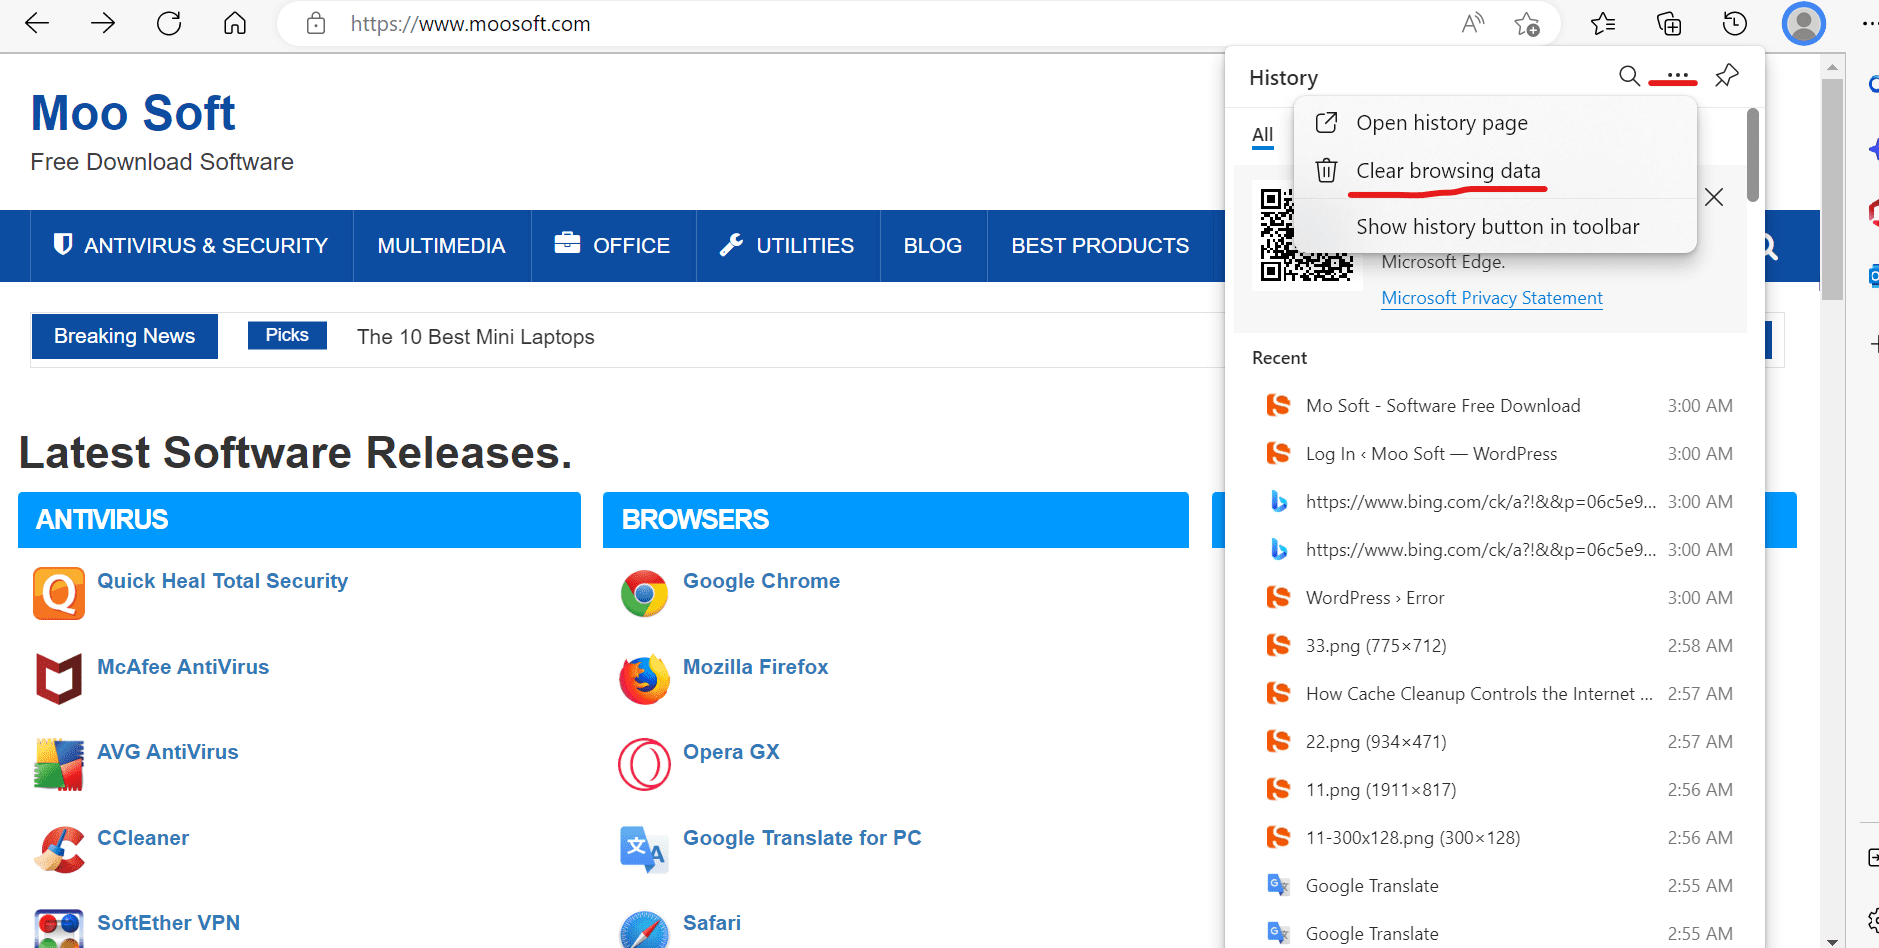Viewport: 1879px width, 948px height.
Task: Click the Firefox logo icon
Action: point(644,680)
